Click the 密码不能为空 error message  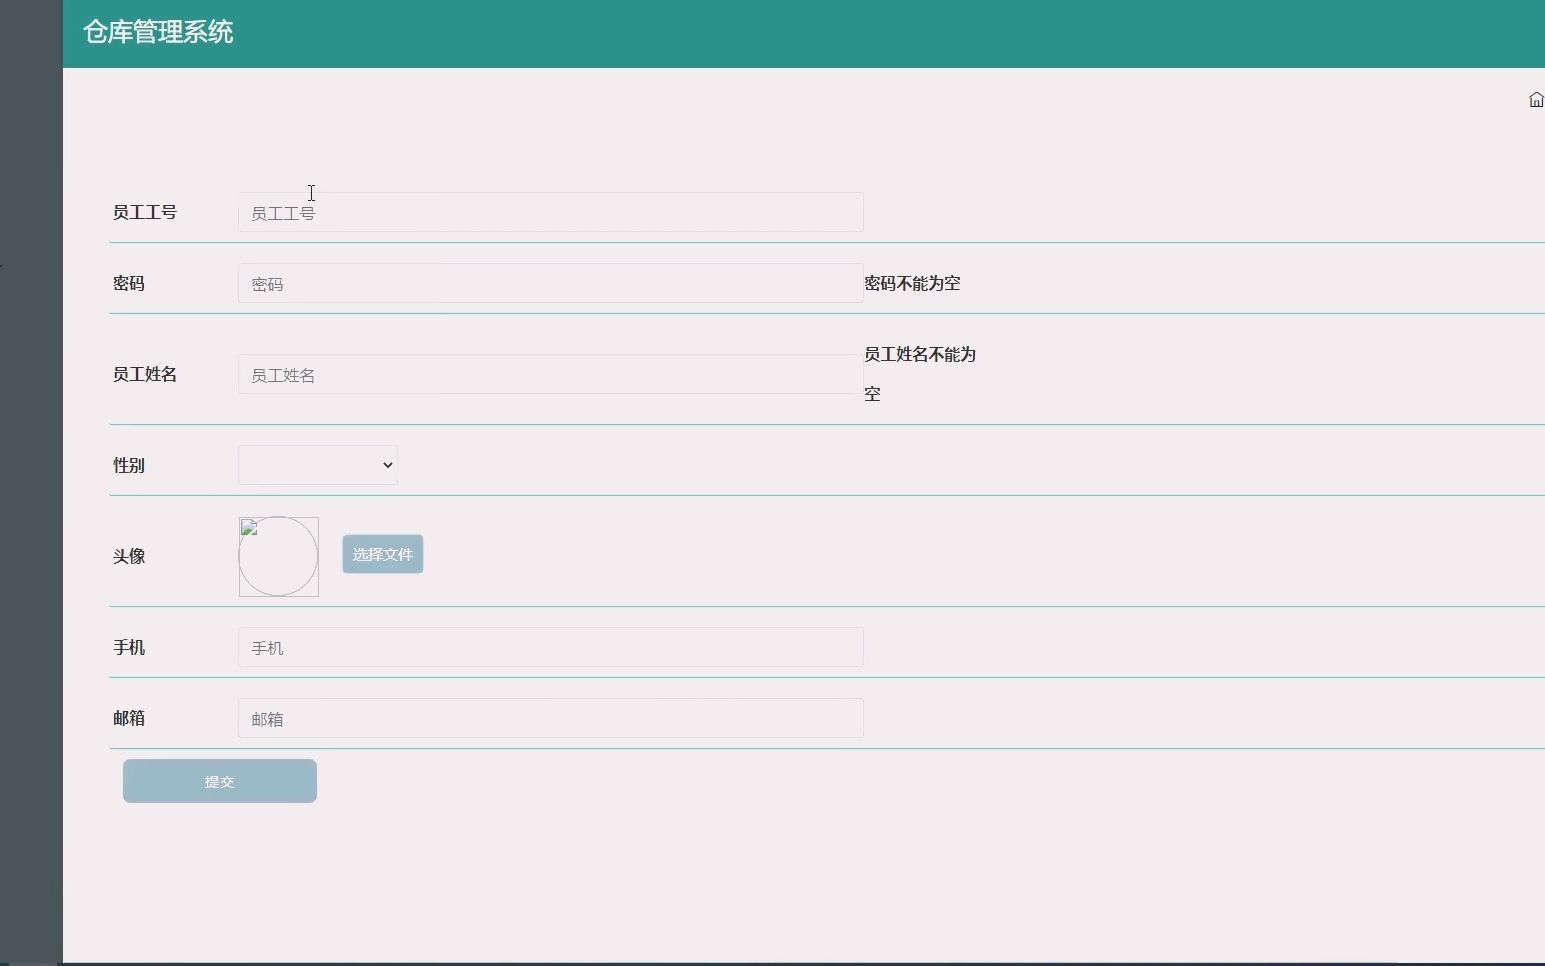pyautogui.click(x=912, y=283)
